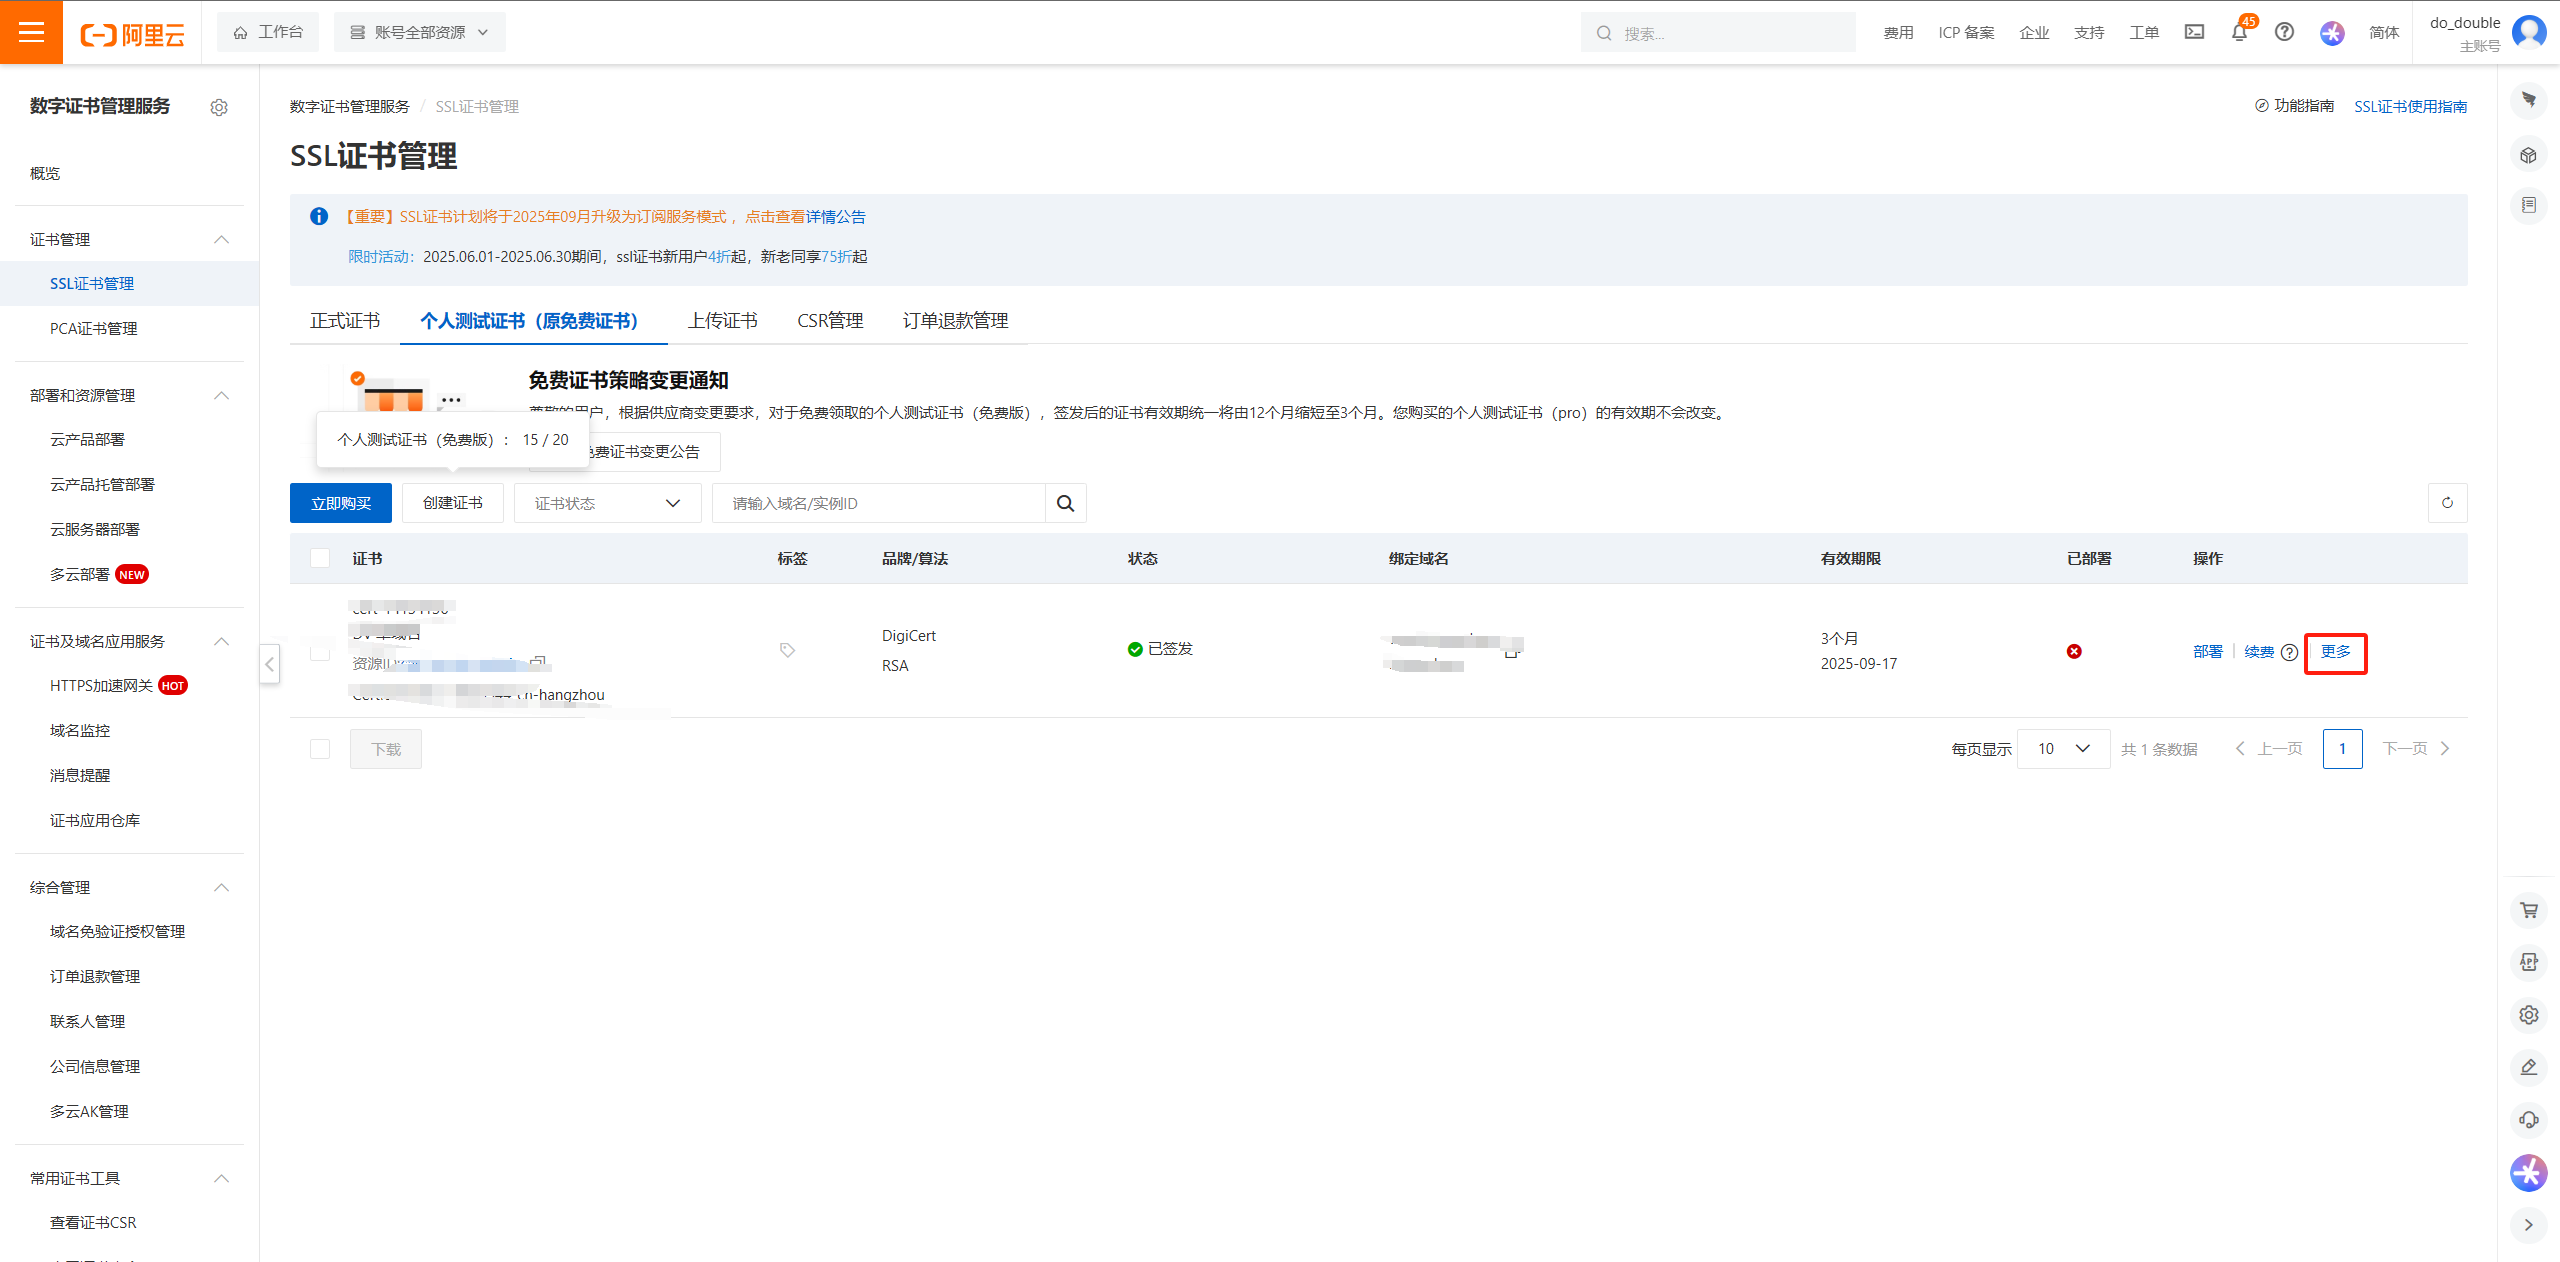Click the notification bell icon

point(2239,33)
